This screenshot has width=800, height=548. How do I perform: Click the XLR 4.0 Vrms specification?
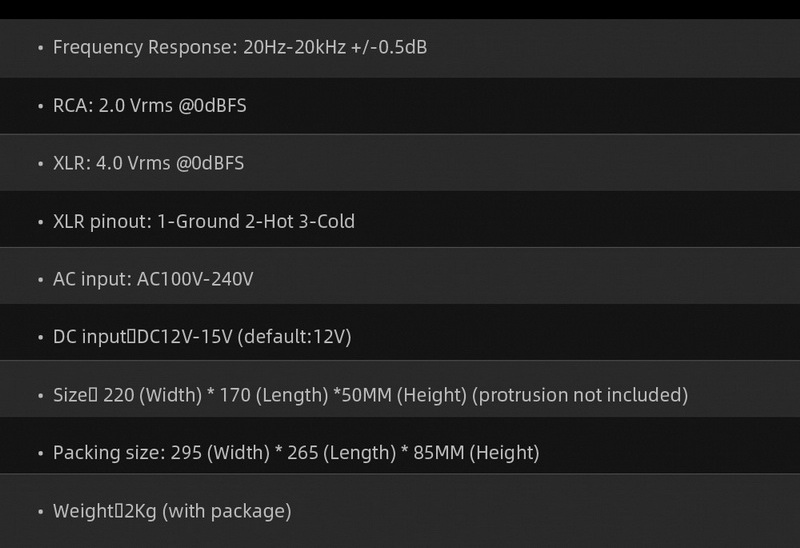pos(148,163)
